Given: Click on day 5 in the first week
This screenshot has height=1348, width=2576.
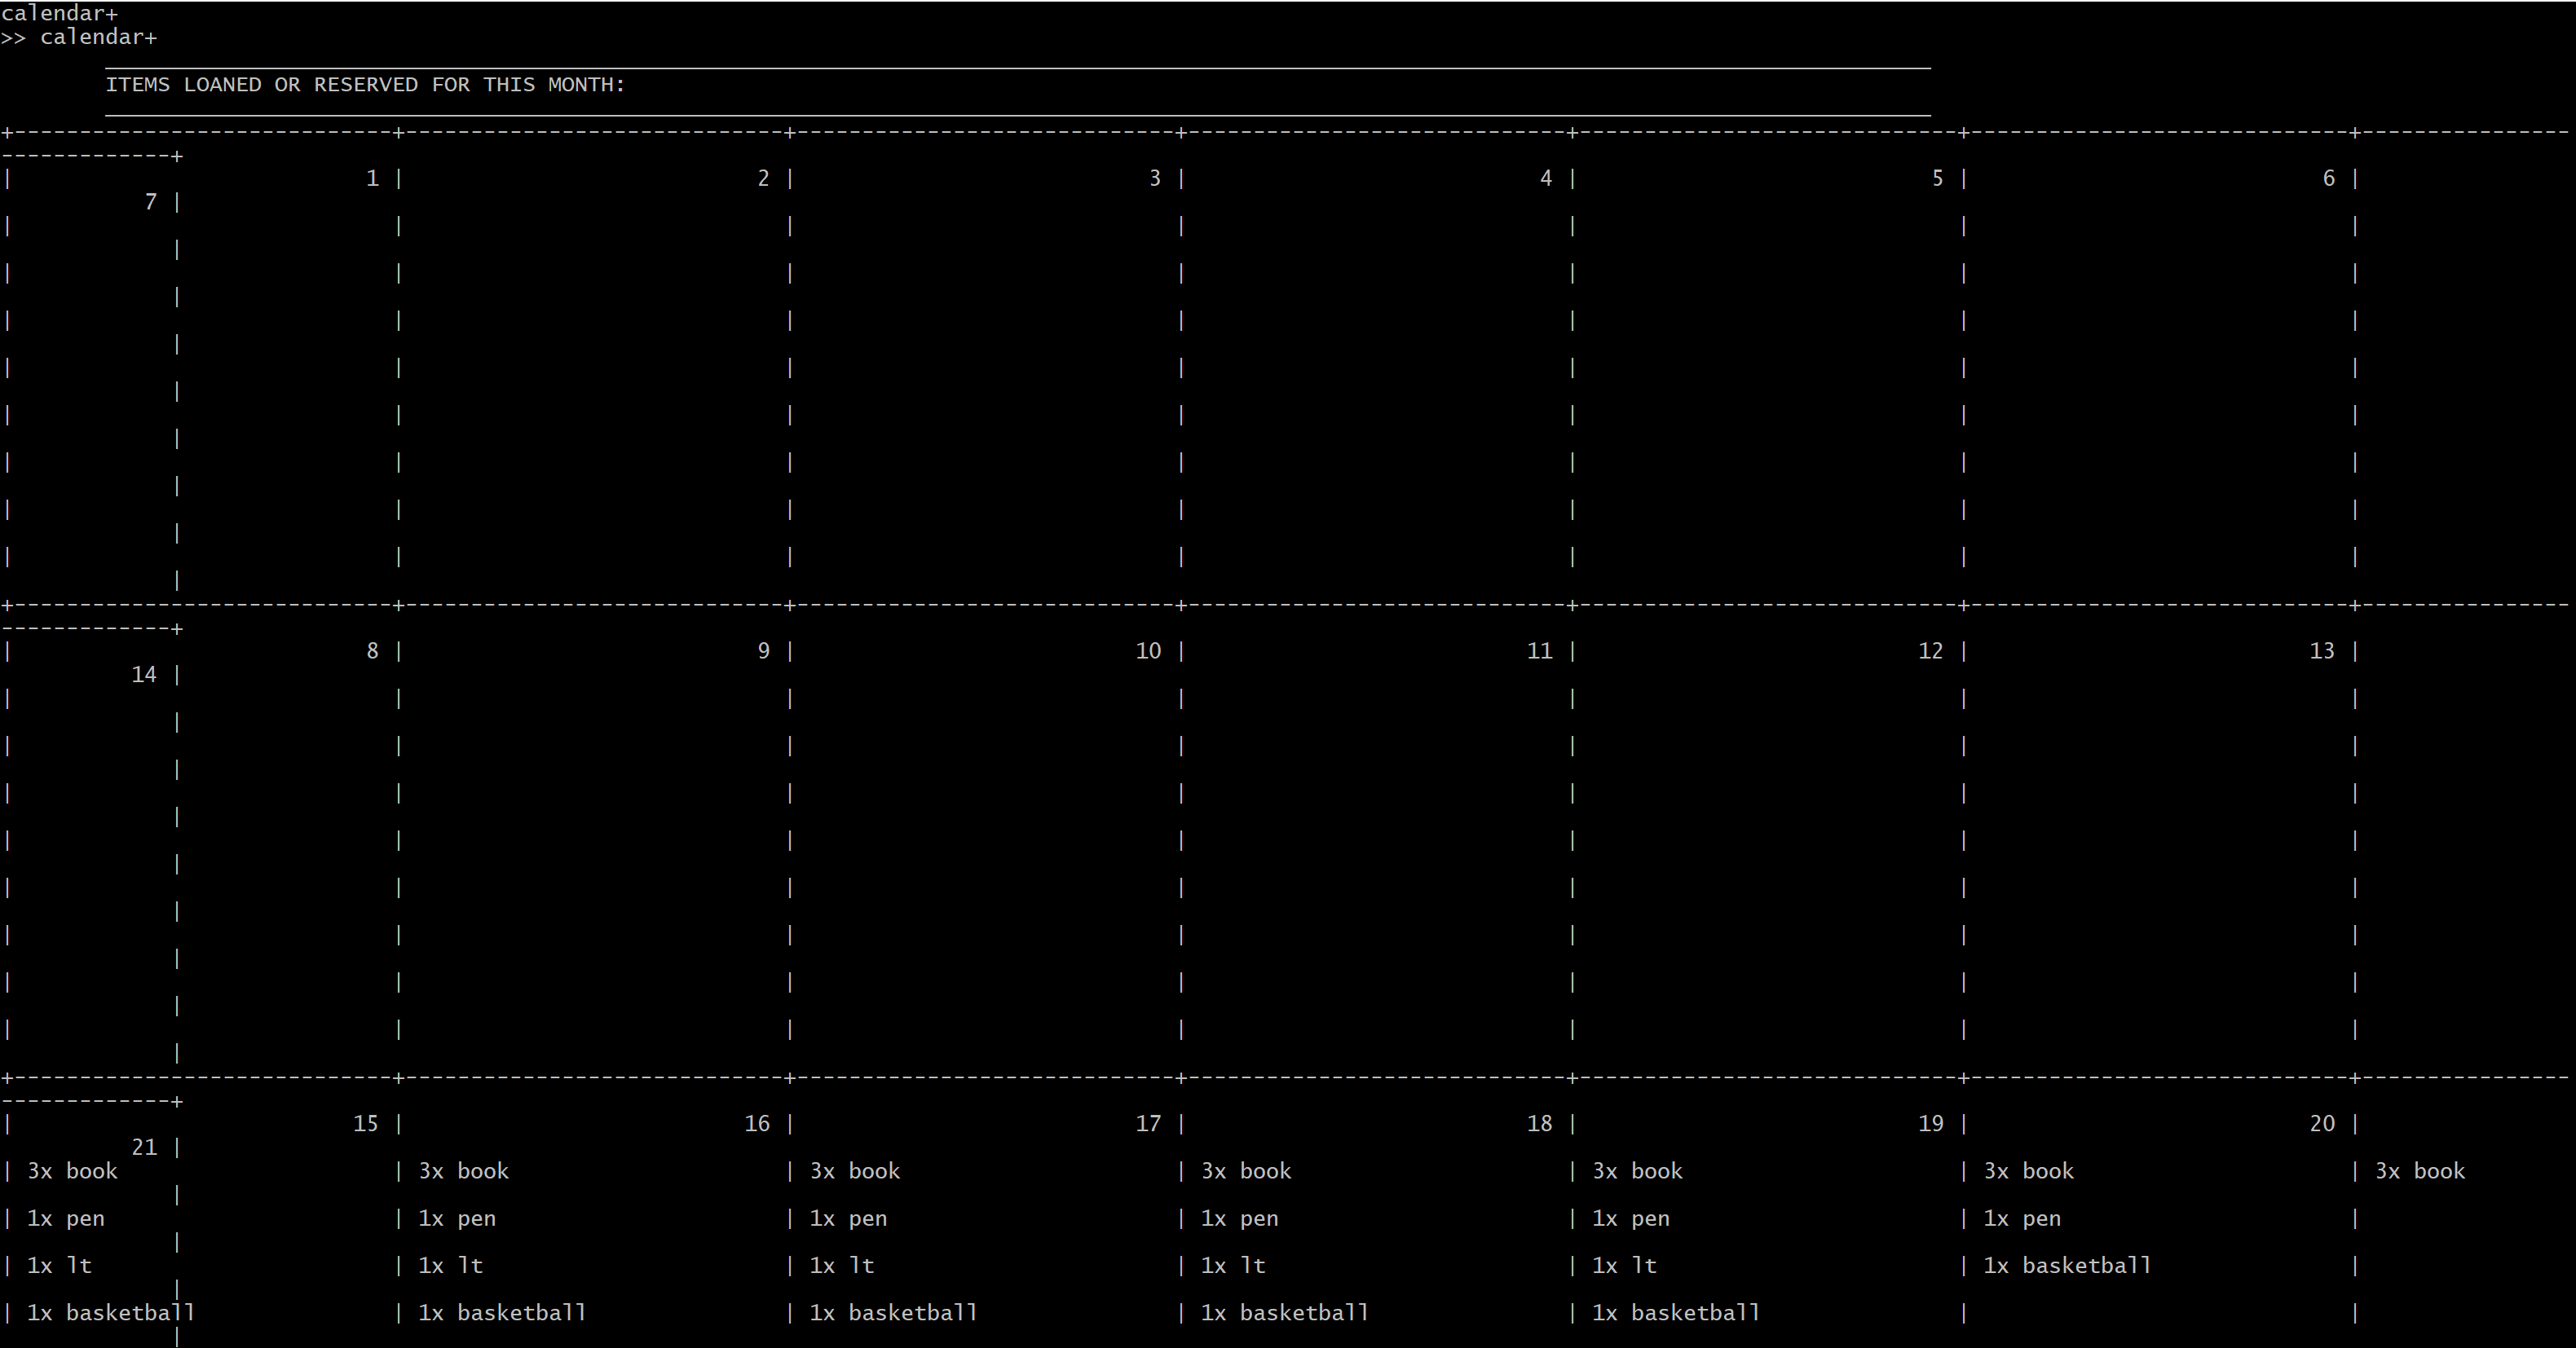Looking at the screenshot, I should click(1937, 179).
